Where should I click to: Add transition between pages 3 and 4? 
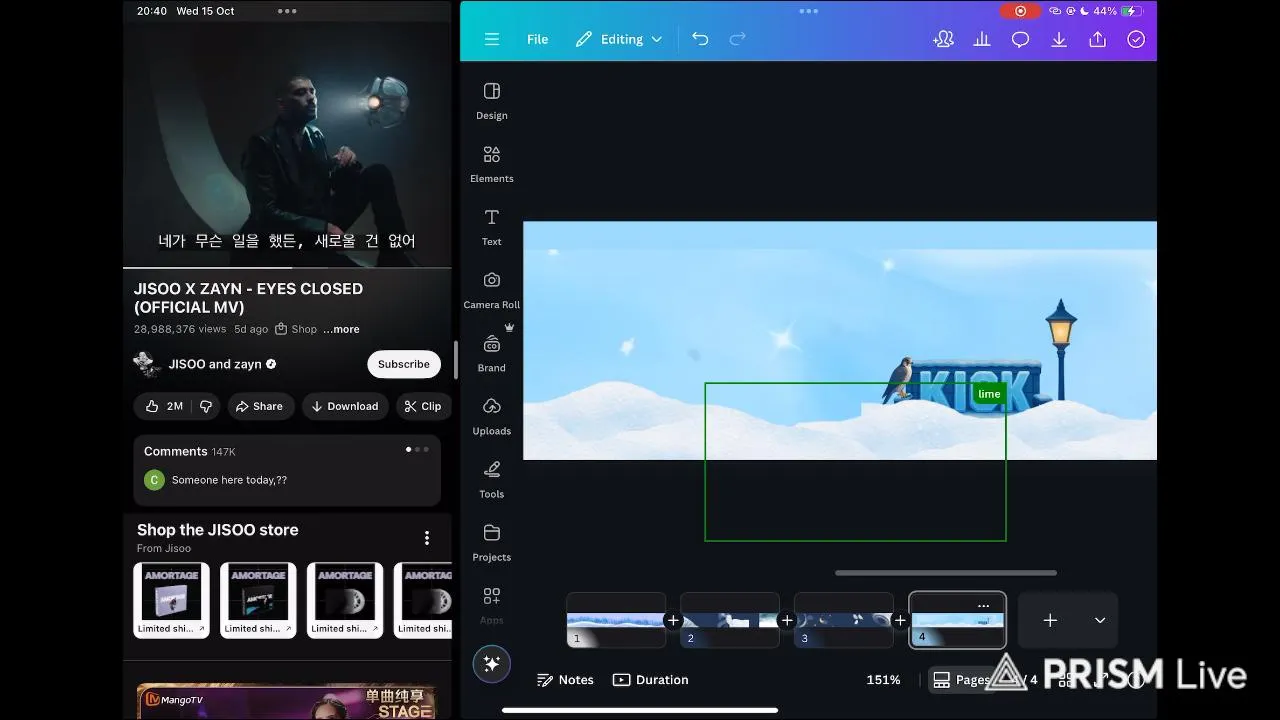(900, 620)
